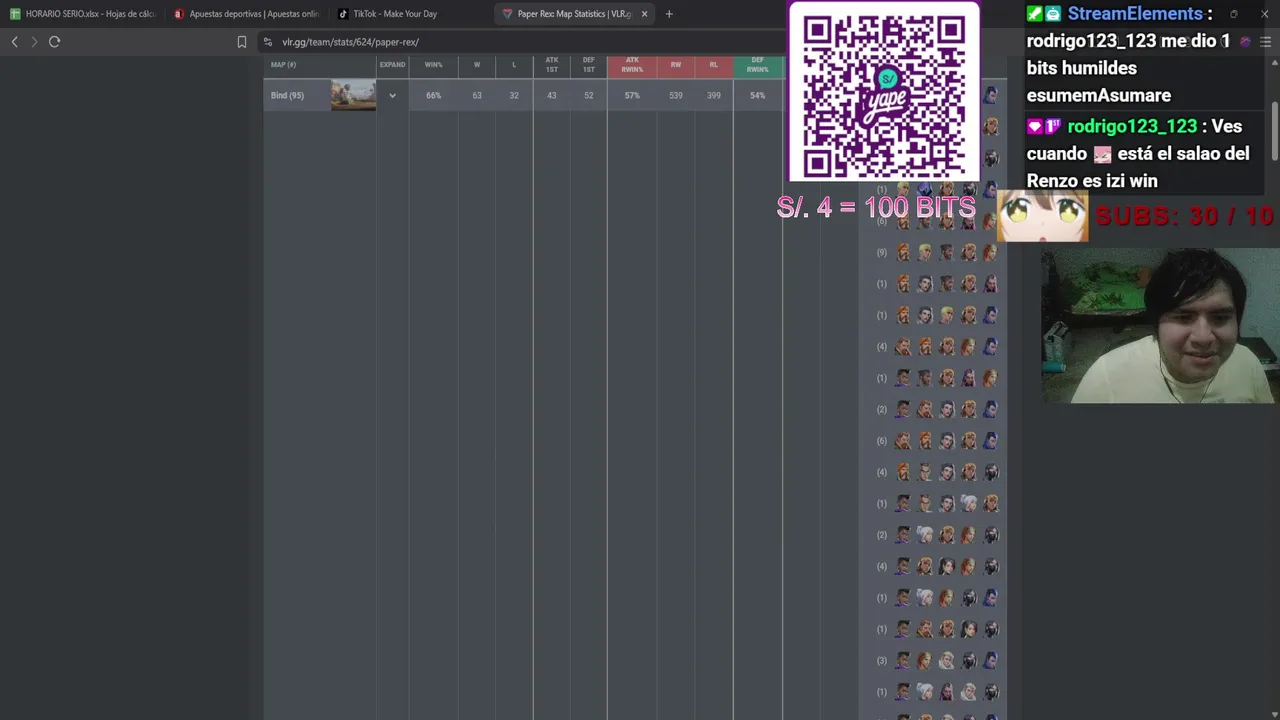1280x720 pixels.
Task: Open site information icon beside the URL
Action: click(x=268, y=42)
